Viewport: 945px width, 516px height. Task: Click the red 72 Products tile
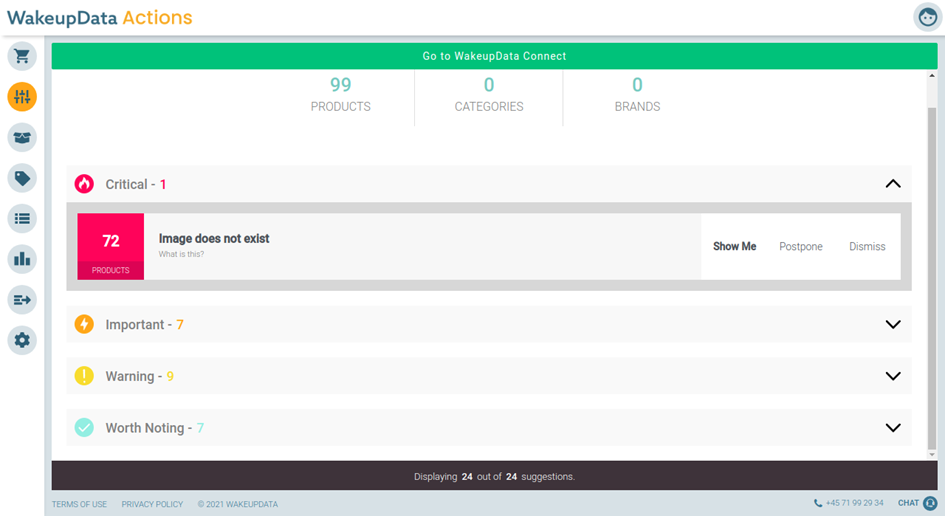click(x=111, y=246)
